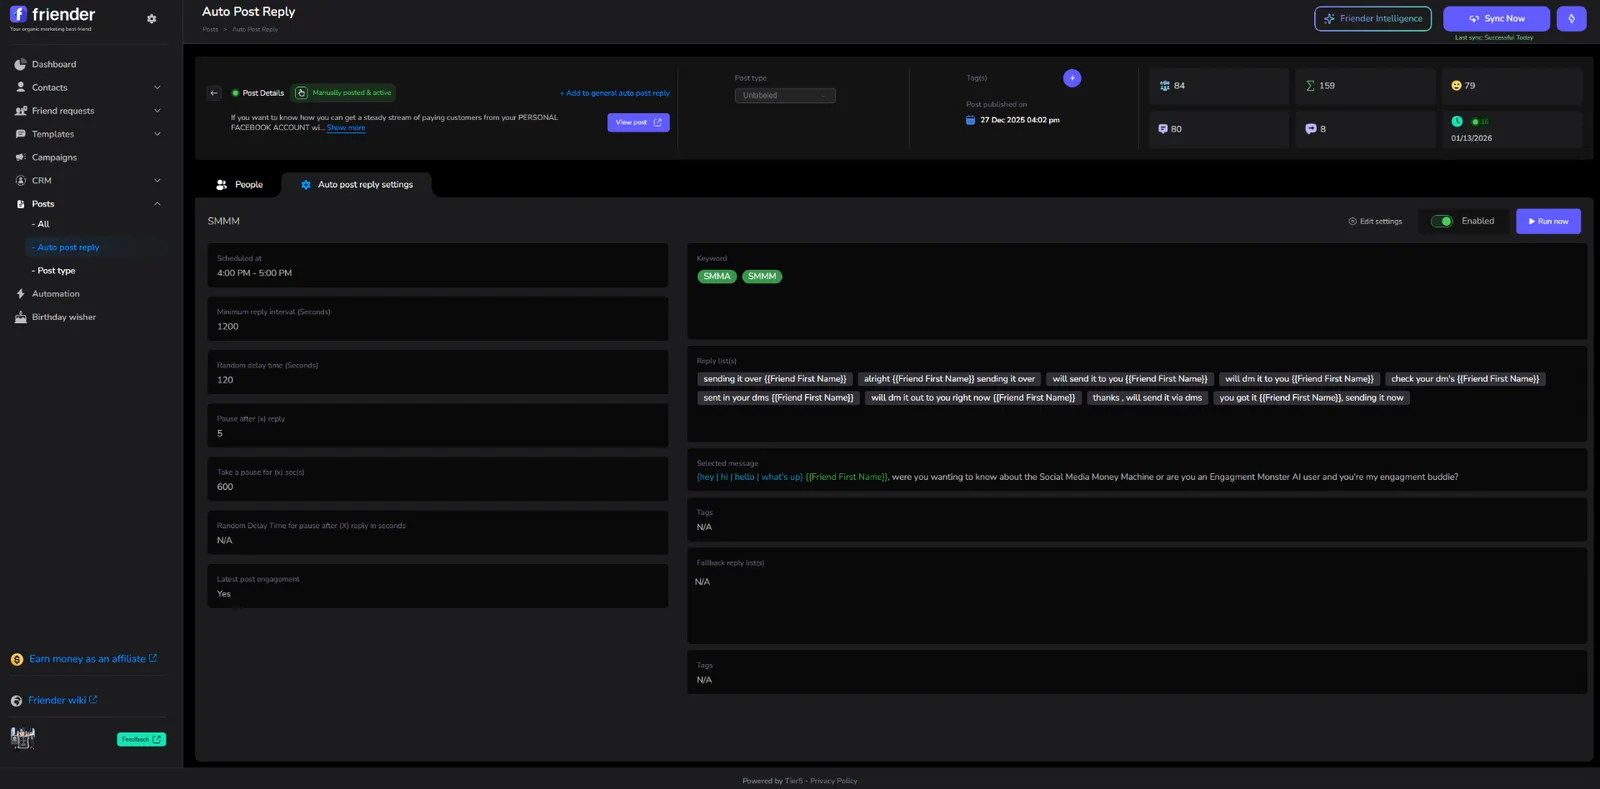Open the Campaigns section

pyautogui.click(x=54, y=157)
